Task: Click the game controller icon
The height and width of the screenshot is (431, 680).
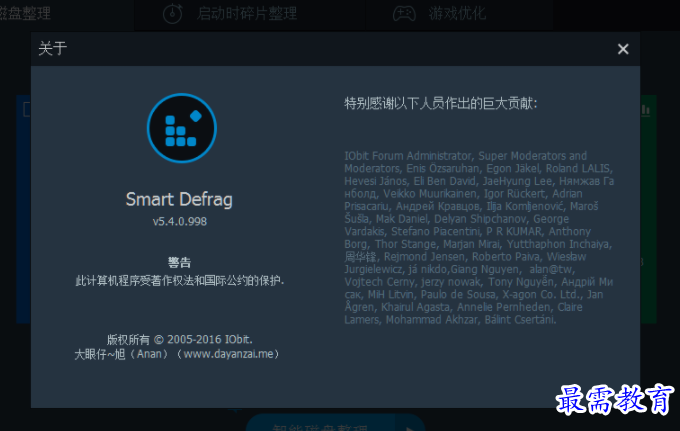Action: [404, 14]
